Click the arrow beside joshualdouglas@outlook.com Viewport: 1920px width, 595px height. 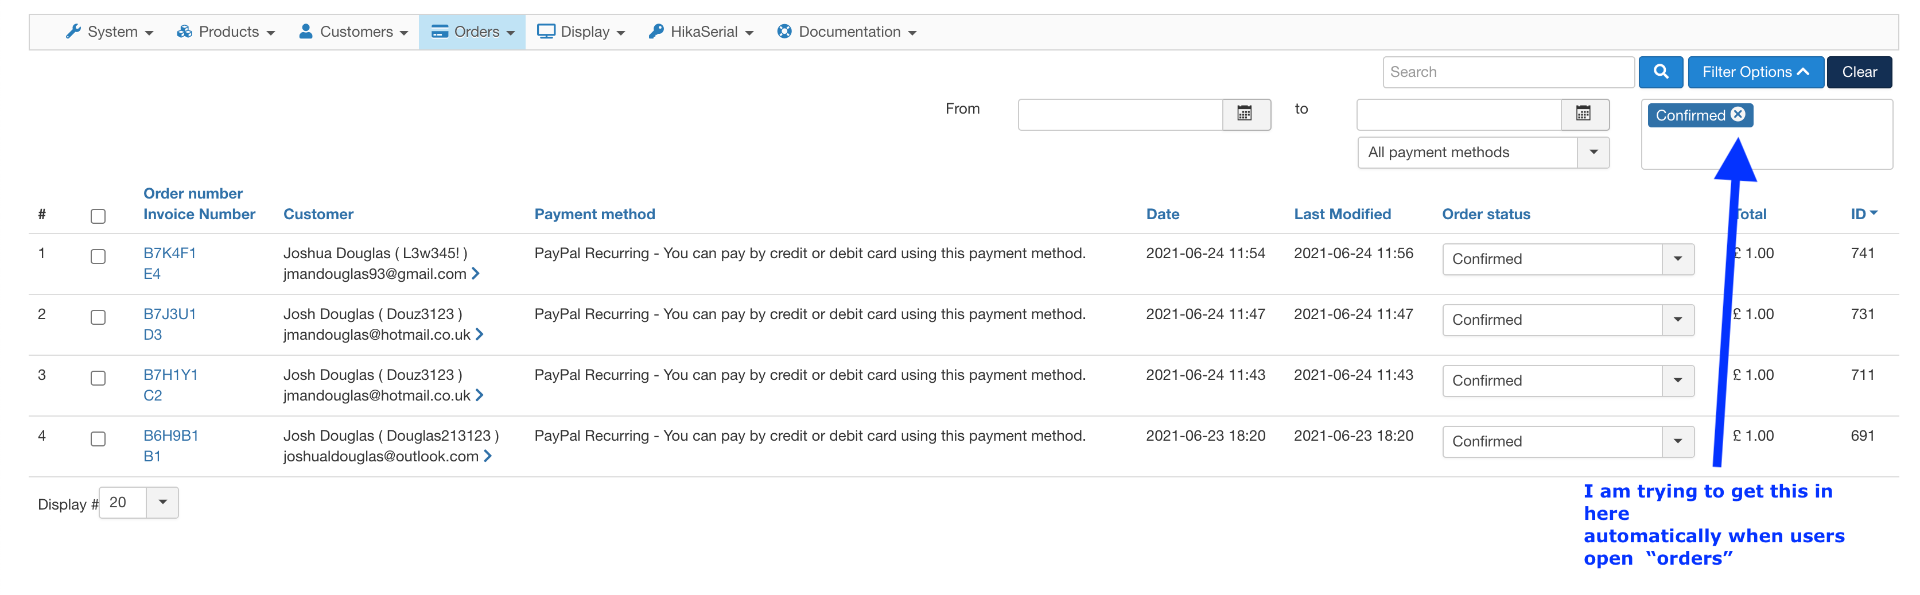(x=488, y=456)
